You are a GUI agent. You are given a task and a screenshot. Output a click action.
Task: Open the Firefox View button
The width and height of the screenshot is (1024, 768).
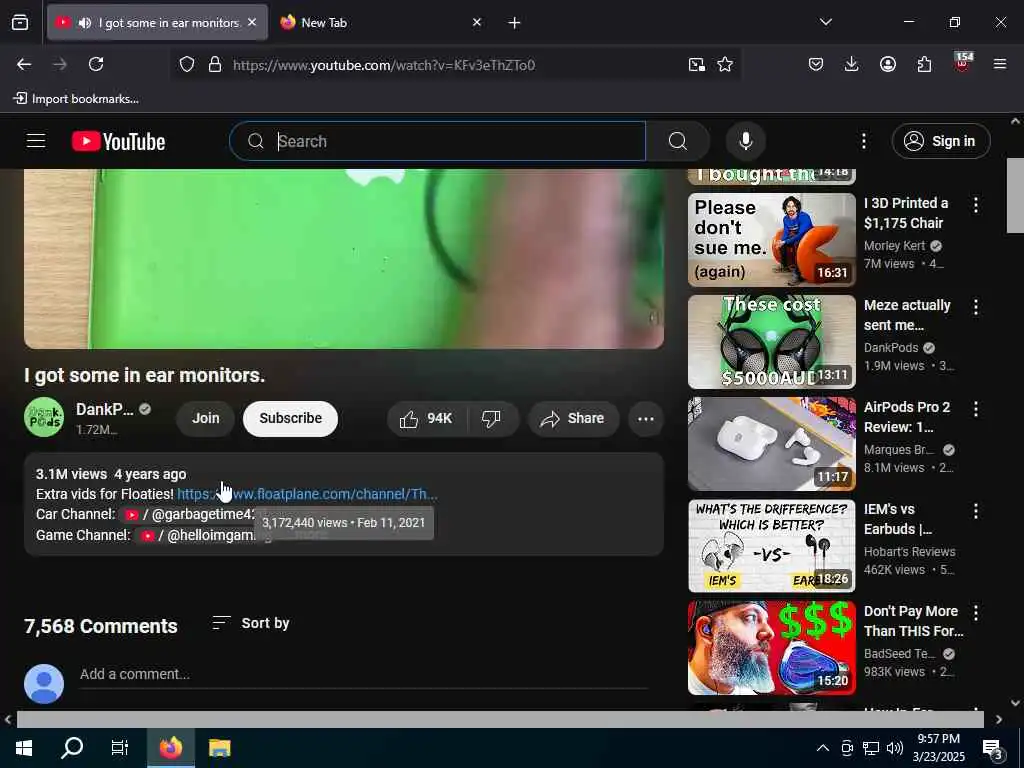click(x=20, y=22)
